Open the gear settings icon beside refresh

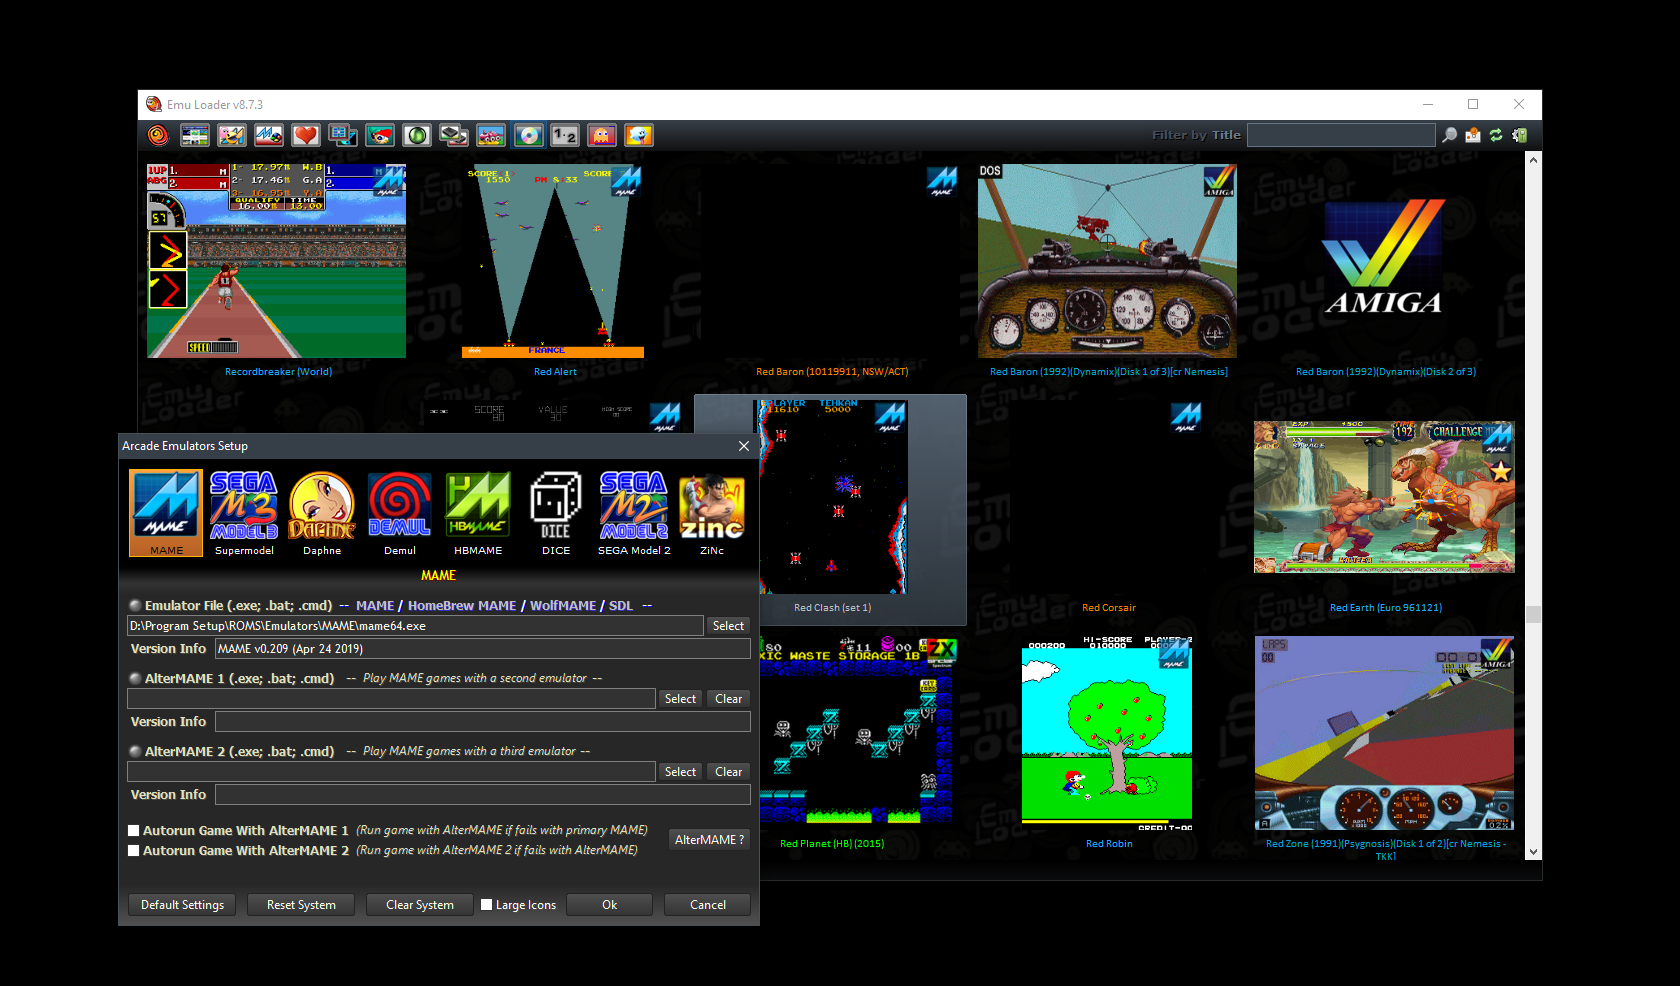click(x=1520, y=135)
